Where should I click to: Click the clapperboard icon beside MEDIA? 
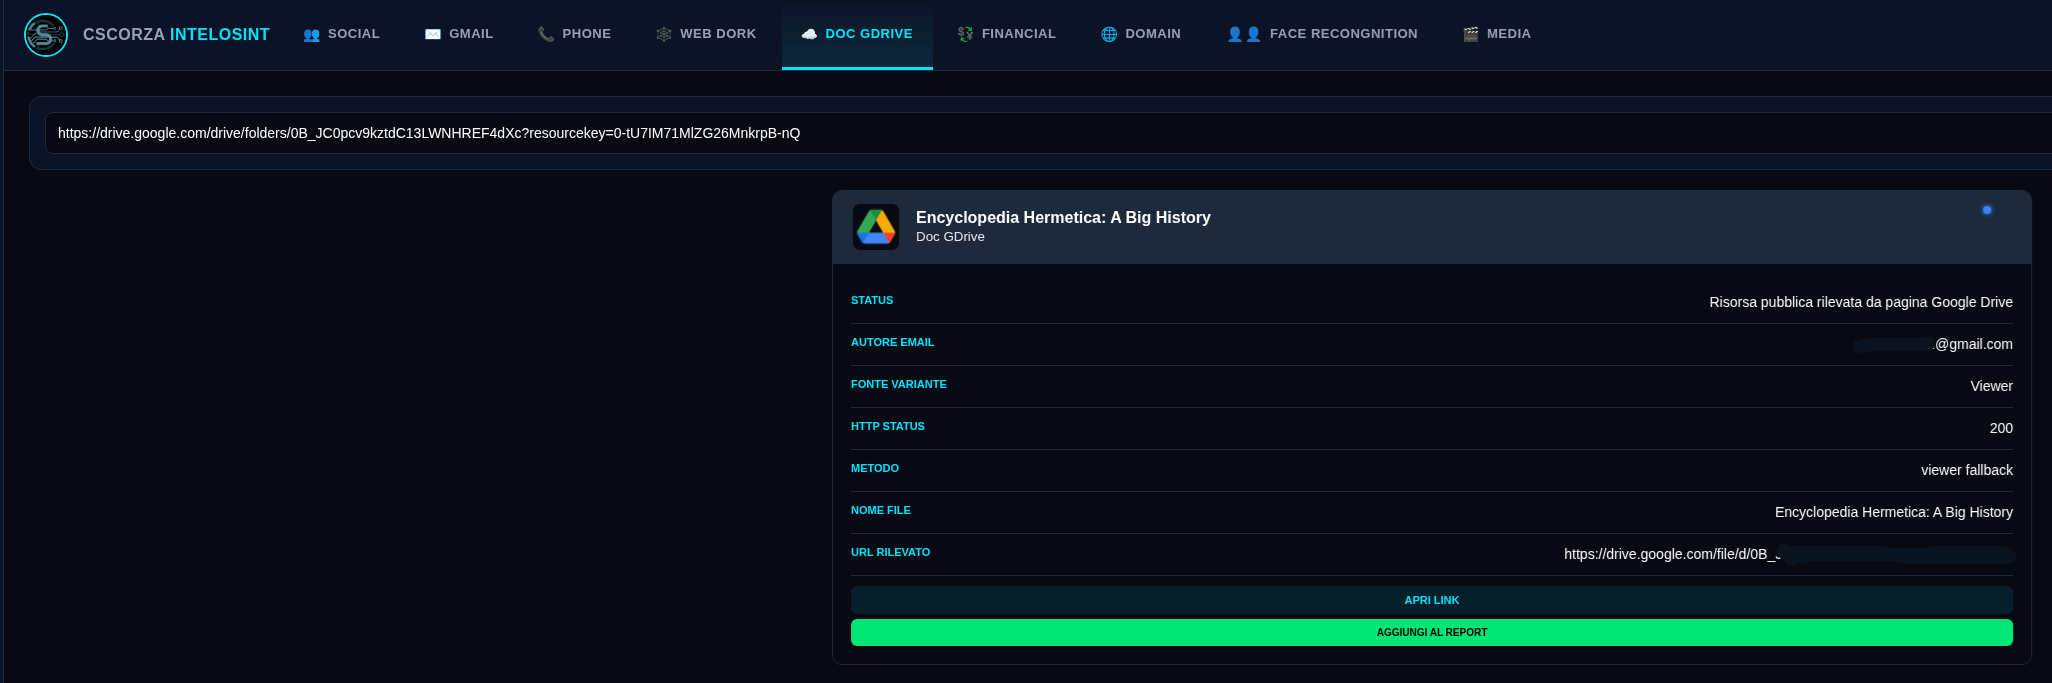(1471, 34)
